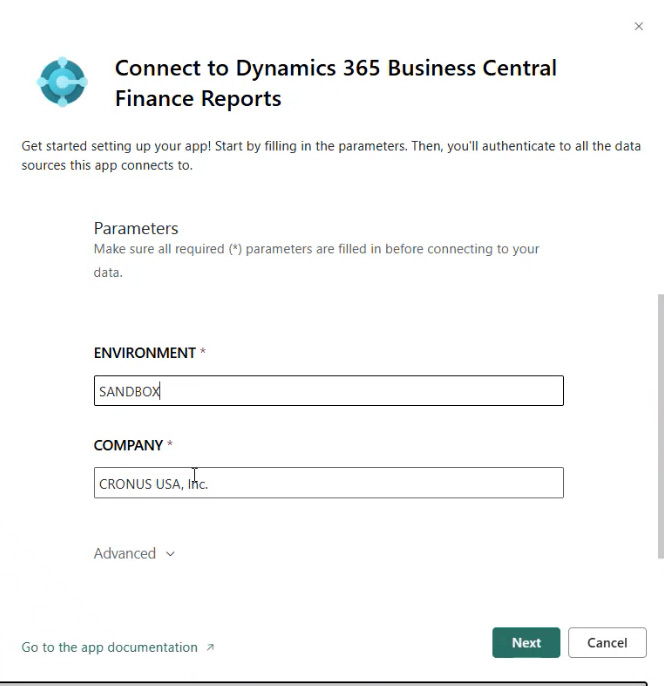Click into the COMPANY input field
This screenshot has width=664, height=686.
[x=329, y=483]
